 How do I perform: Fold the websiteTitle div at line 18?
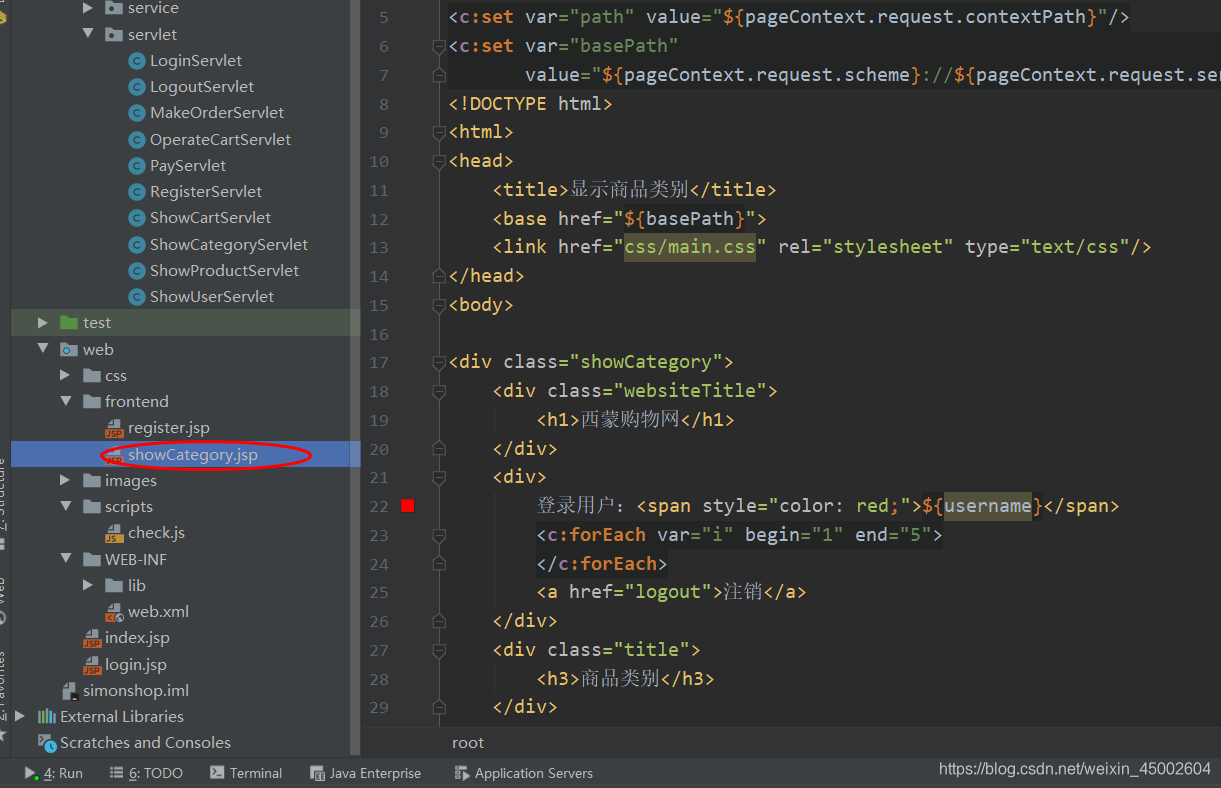438,391
